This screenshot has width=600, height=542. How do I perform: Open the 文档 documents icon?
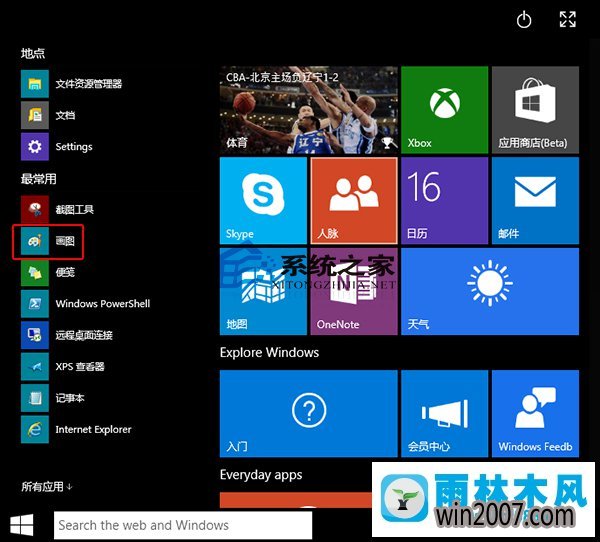tap(35, 115)
